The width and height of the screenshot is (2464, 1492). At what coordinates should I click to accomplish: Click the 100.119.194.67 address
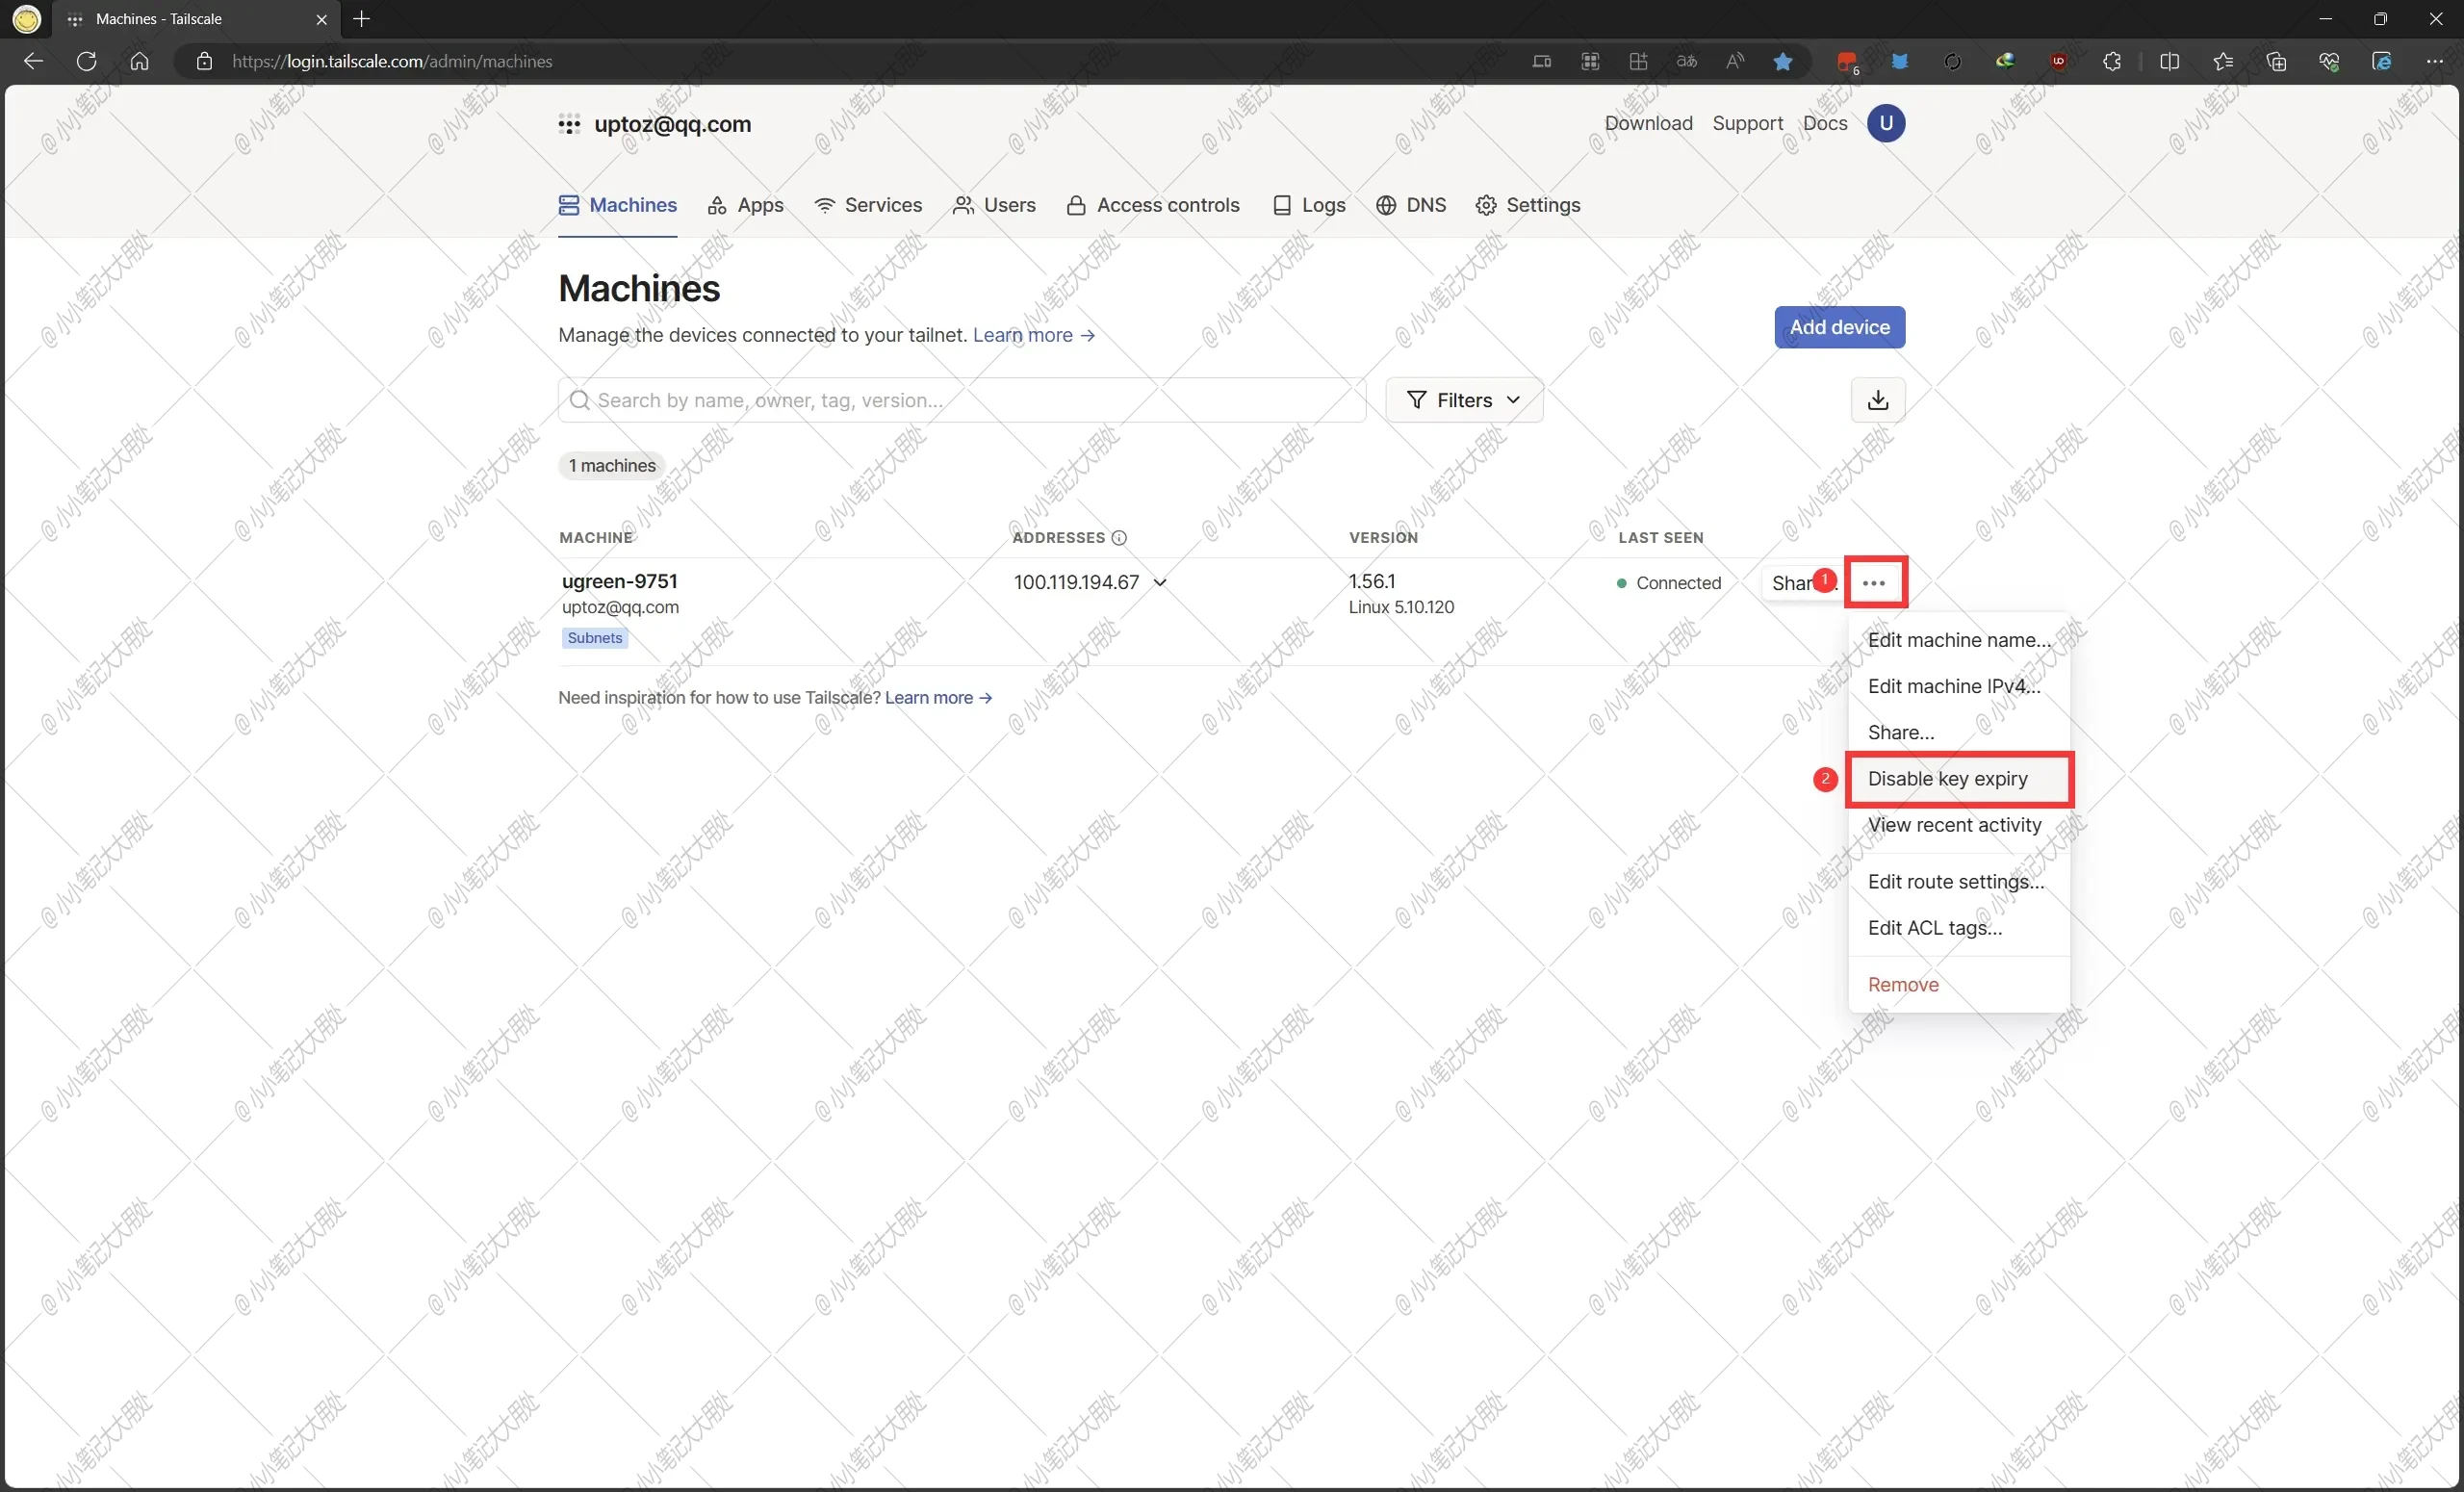click(x=1076, y=582)
